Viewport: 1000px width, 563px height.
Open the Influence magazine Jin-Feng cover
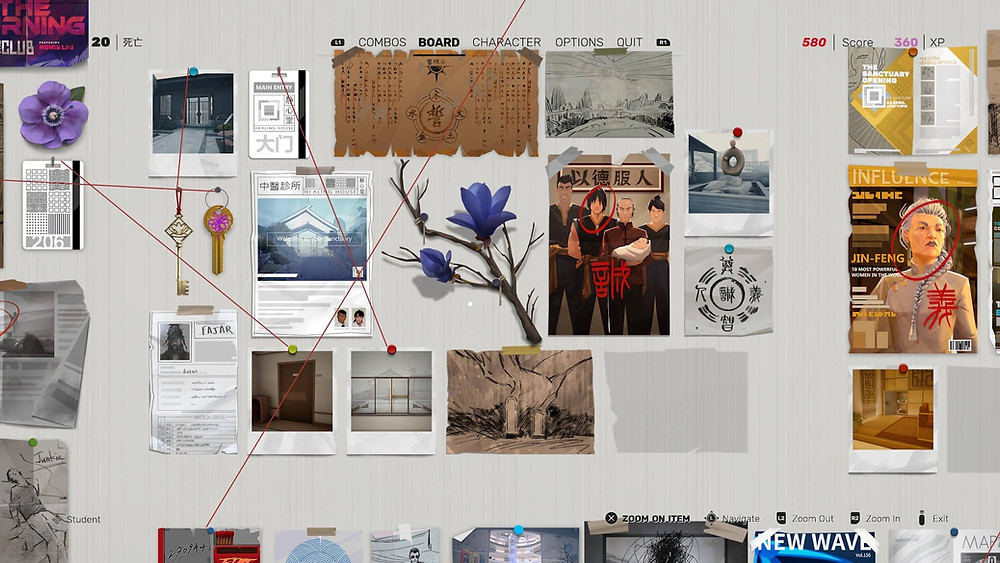coord(913,259)
